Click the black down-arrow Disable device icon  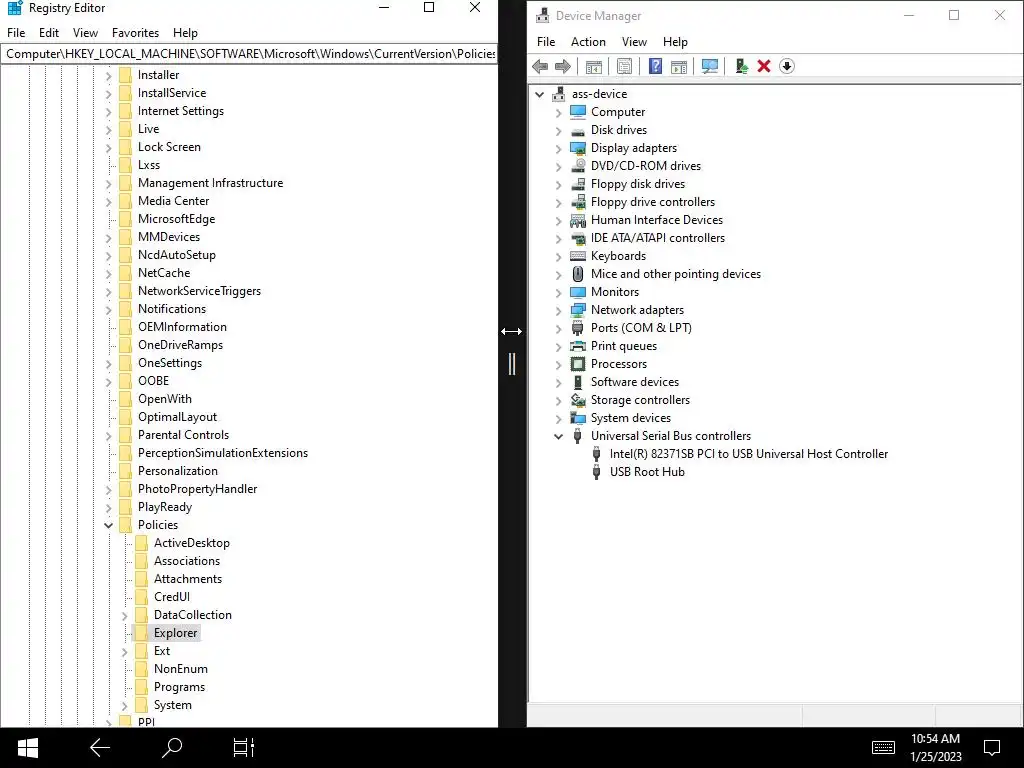tap(787, 66)
